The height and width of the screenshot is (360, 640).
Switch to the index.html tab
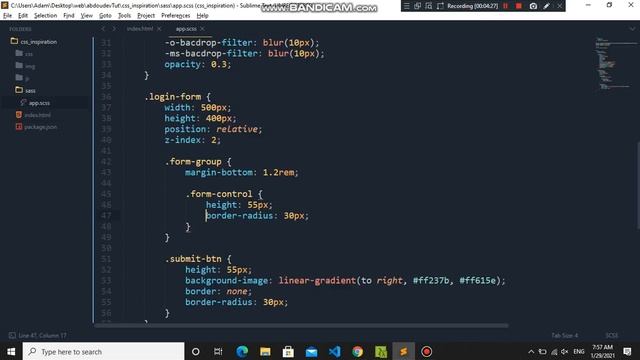coord(140,29)
